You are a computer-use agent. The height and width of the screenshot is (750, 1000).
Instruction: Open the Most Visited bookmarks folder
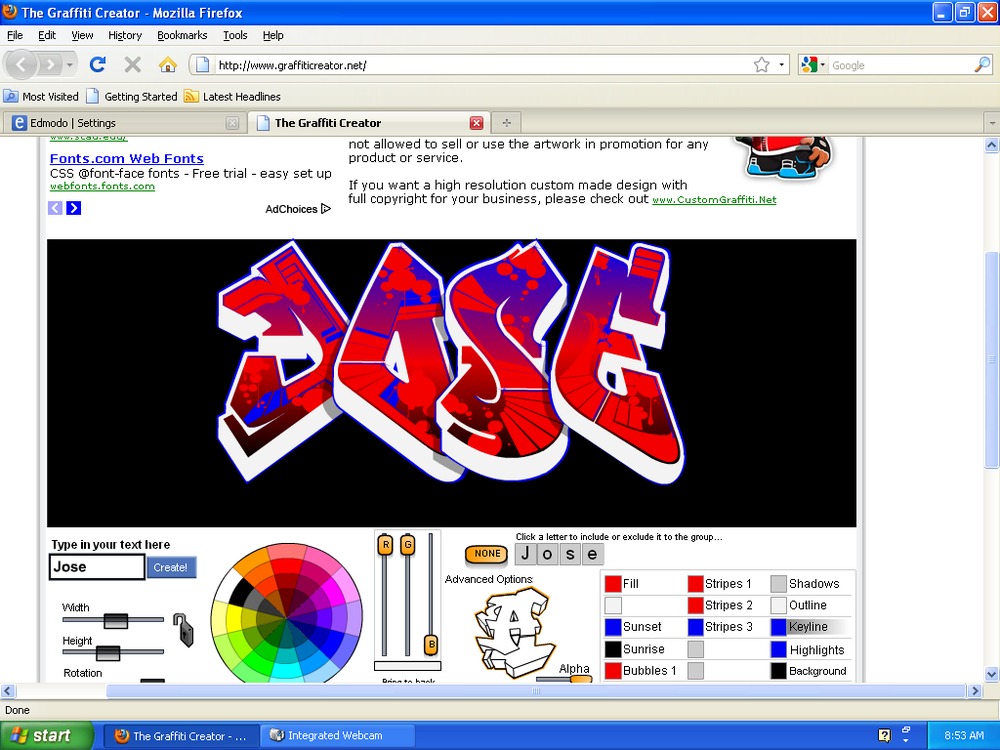[41, 96]
